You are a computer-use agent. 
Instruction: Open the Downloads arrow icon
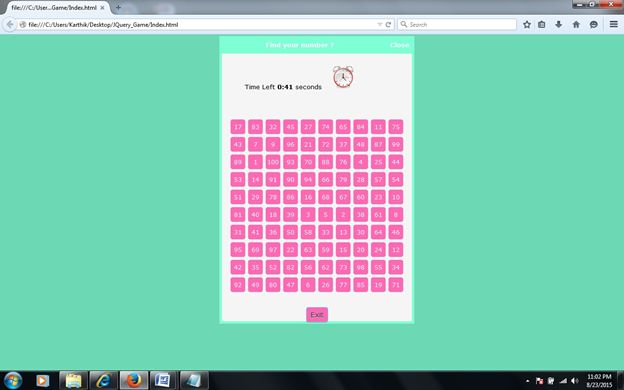pos(559,24)
